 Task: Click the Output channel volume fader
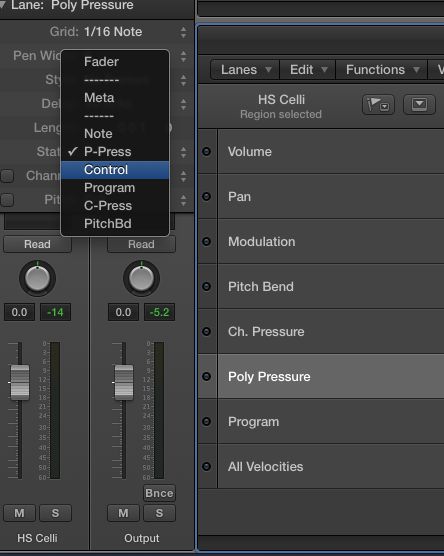click(124, 382)
